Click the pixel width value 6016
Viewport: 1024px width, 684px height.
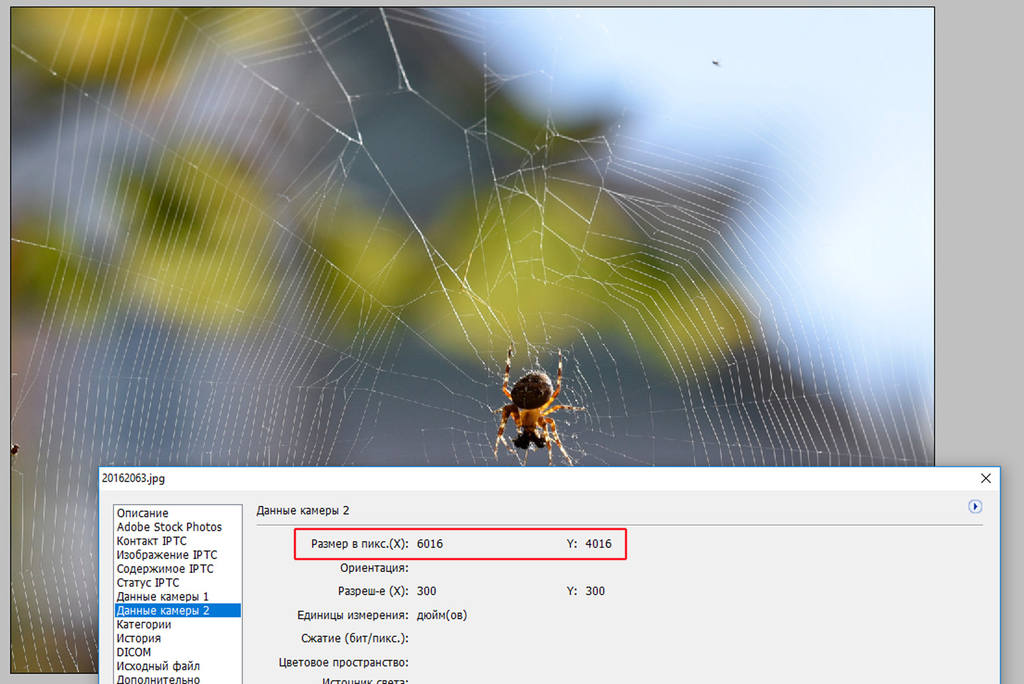click(x=430, y=544)
